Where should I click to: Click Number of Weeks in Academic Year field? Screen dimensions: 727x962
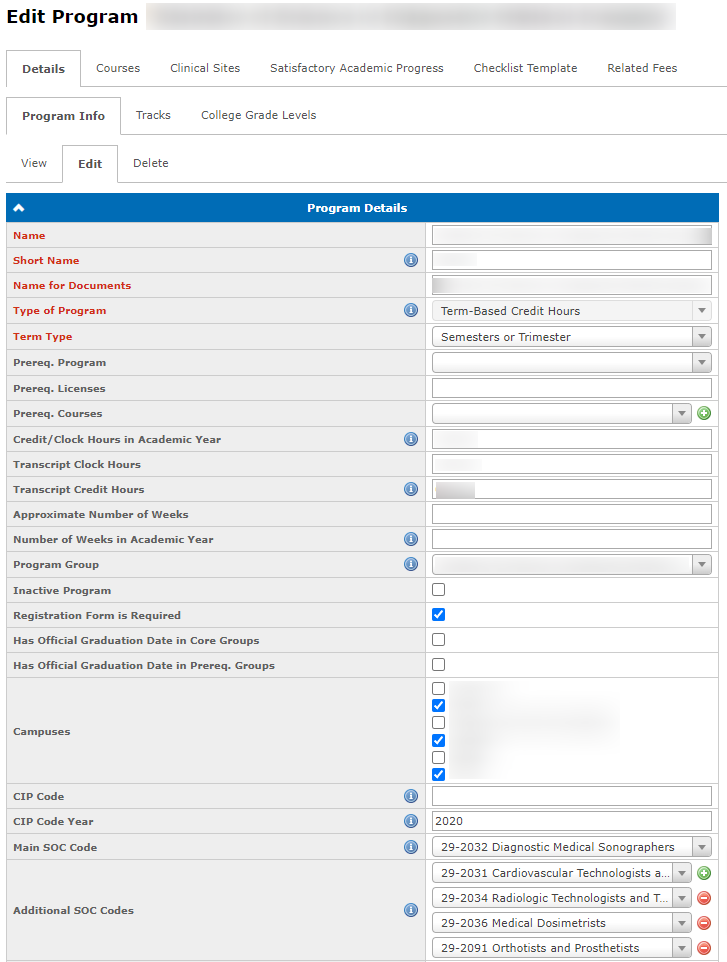pos(572,539)
